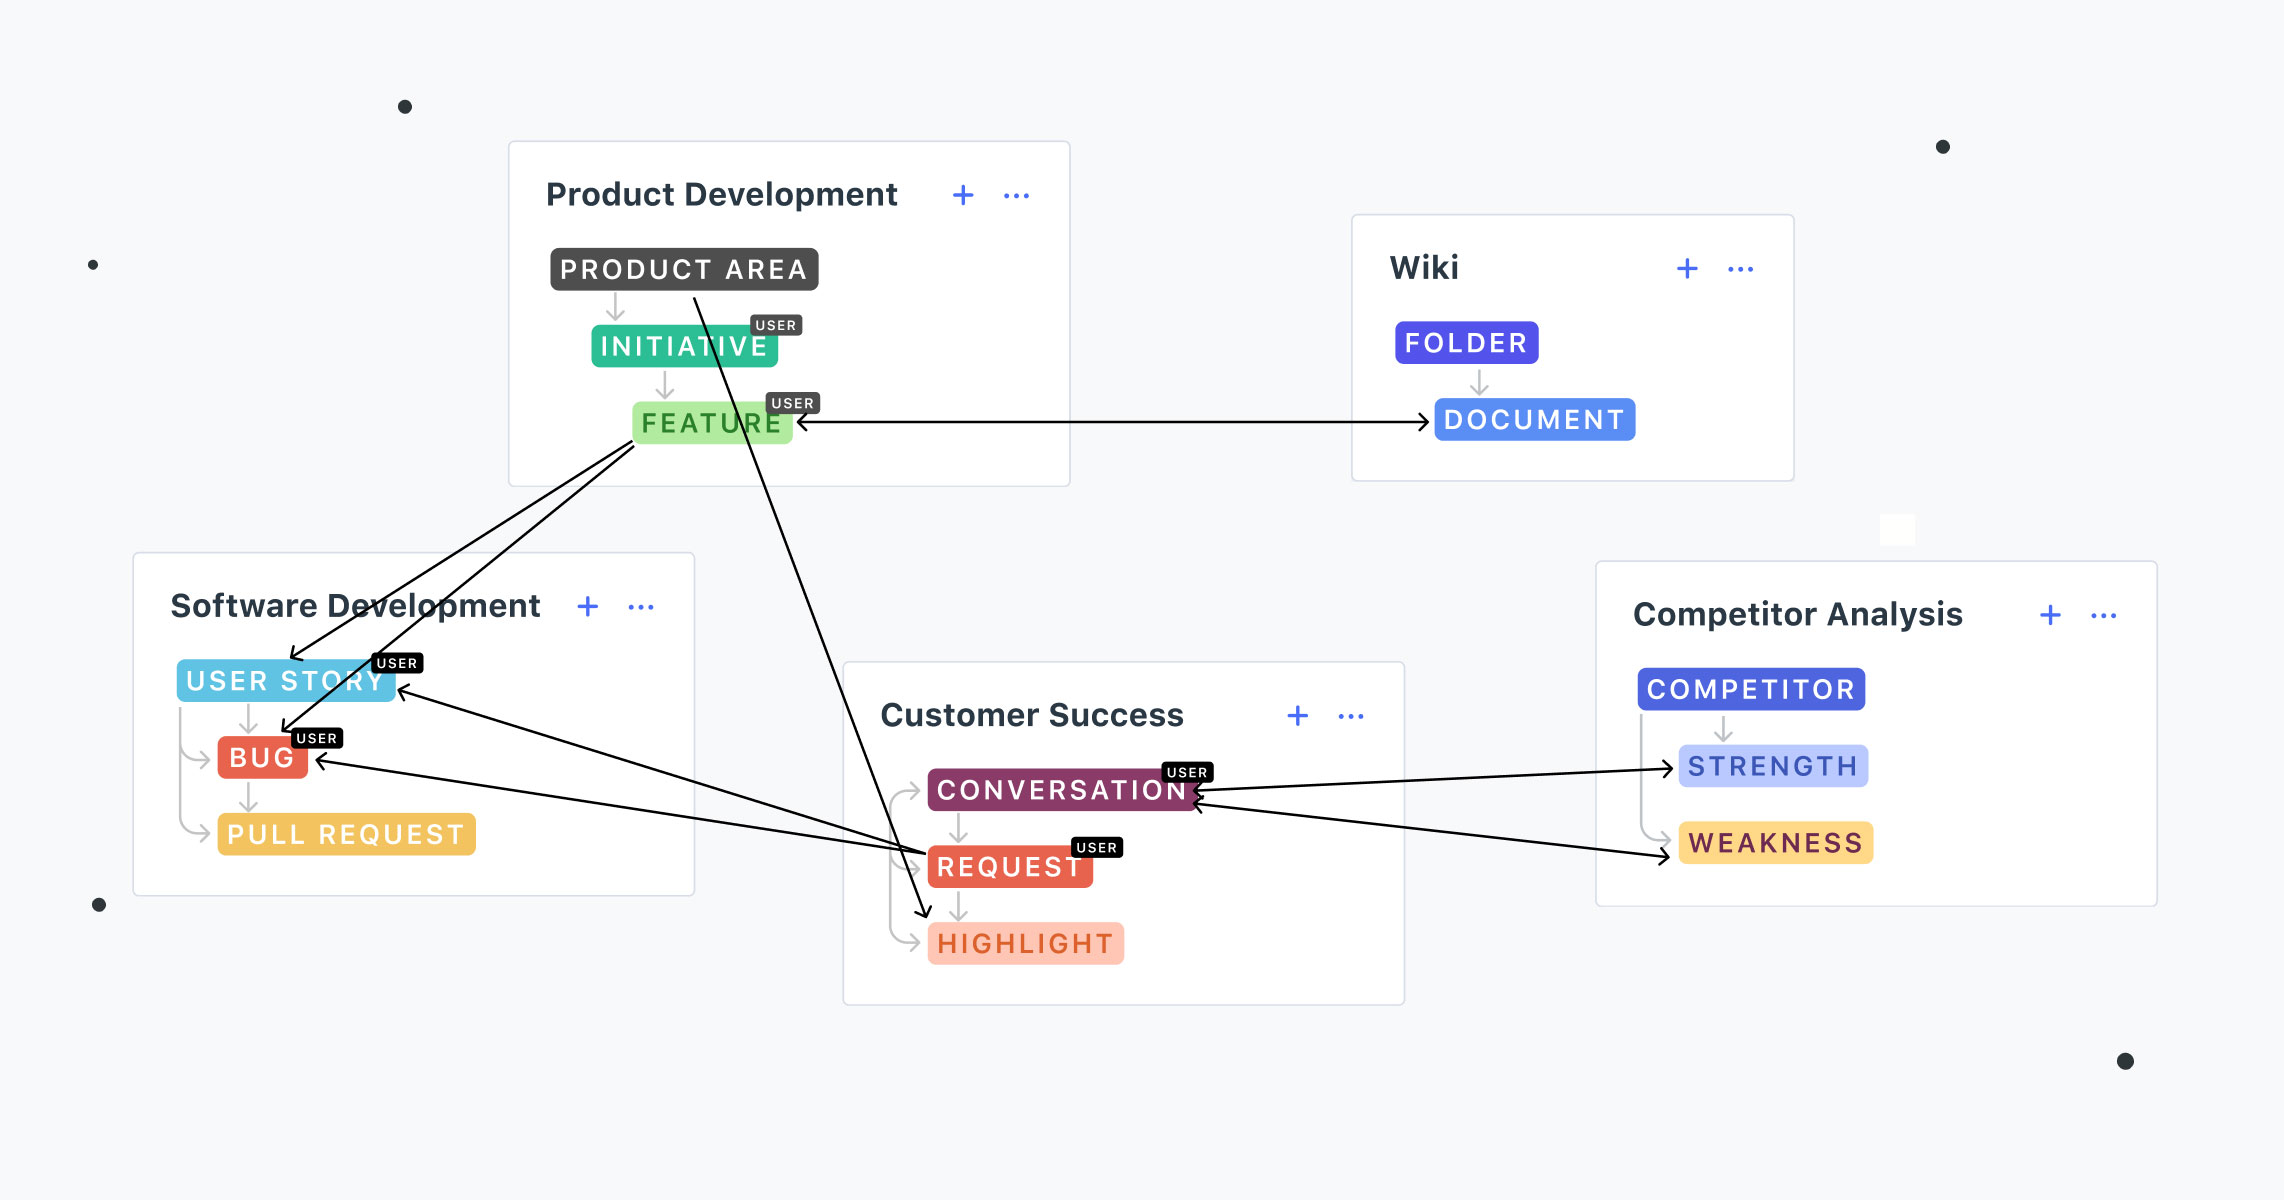This screenshot has height=1200, width=2284.
Task: Select the PULL REQUEST tag
Action: pyautogui.click(x=346, y=834)
